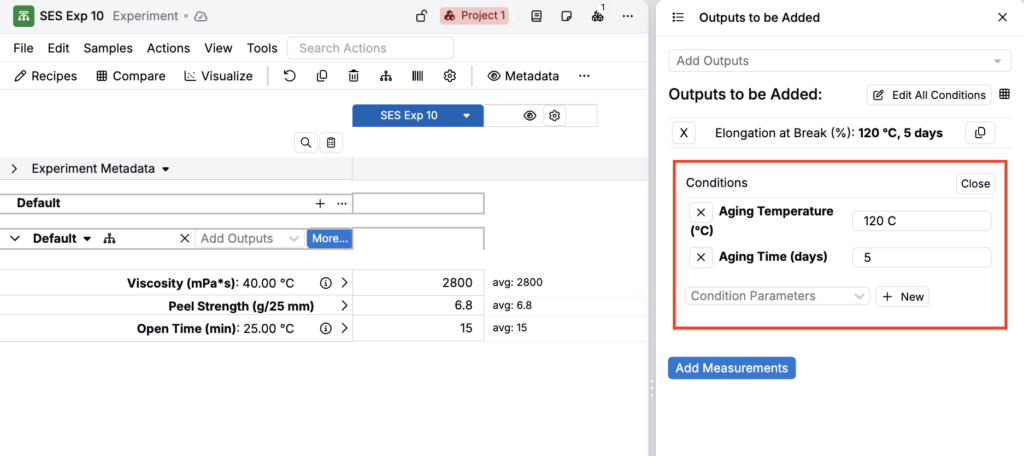The image size is (1024, 456).
Task: Click the undo arrow icon
Action: (x=289, y=76)
